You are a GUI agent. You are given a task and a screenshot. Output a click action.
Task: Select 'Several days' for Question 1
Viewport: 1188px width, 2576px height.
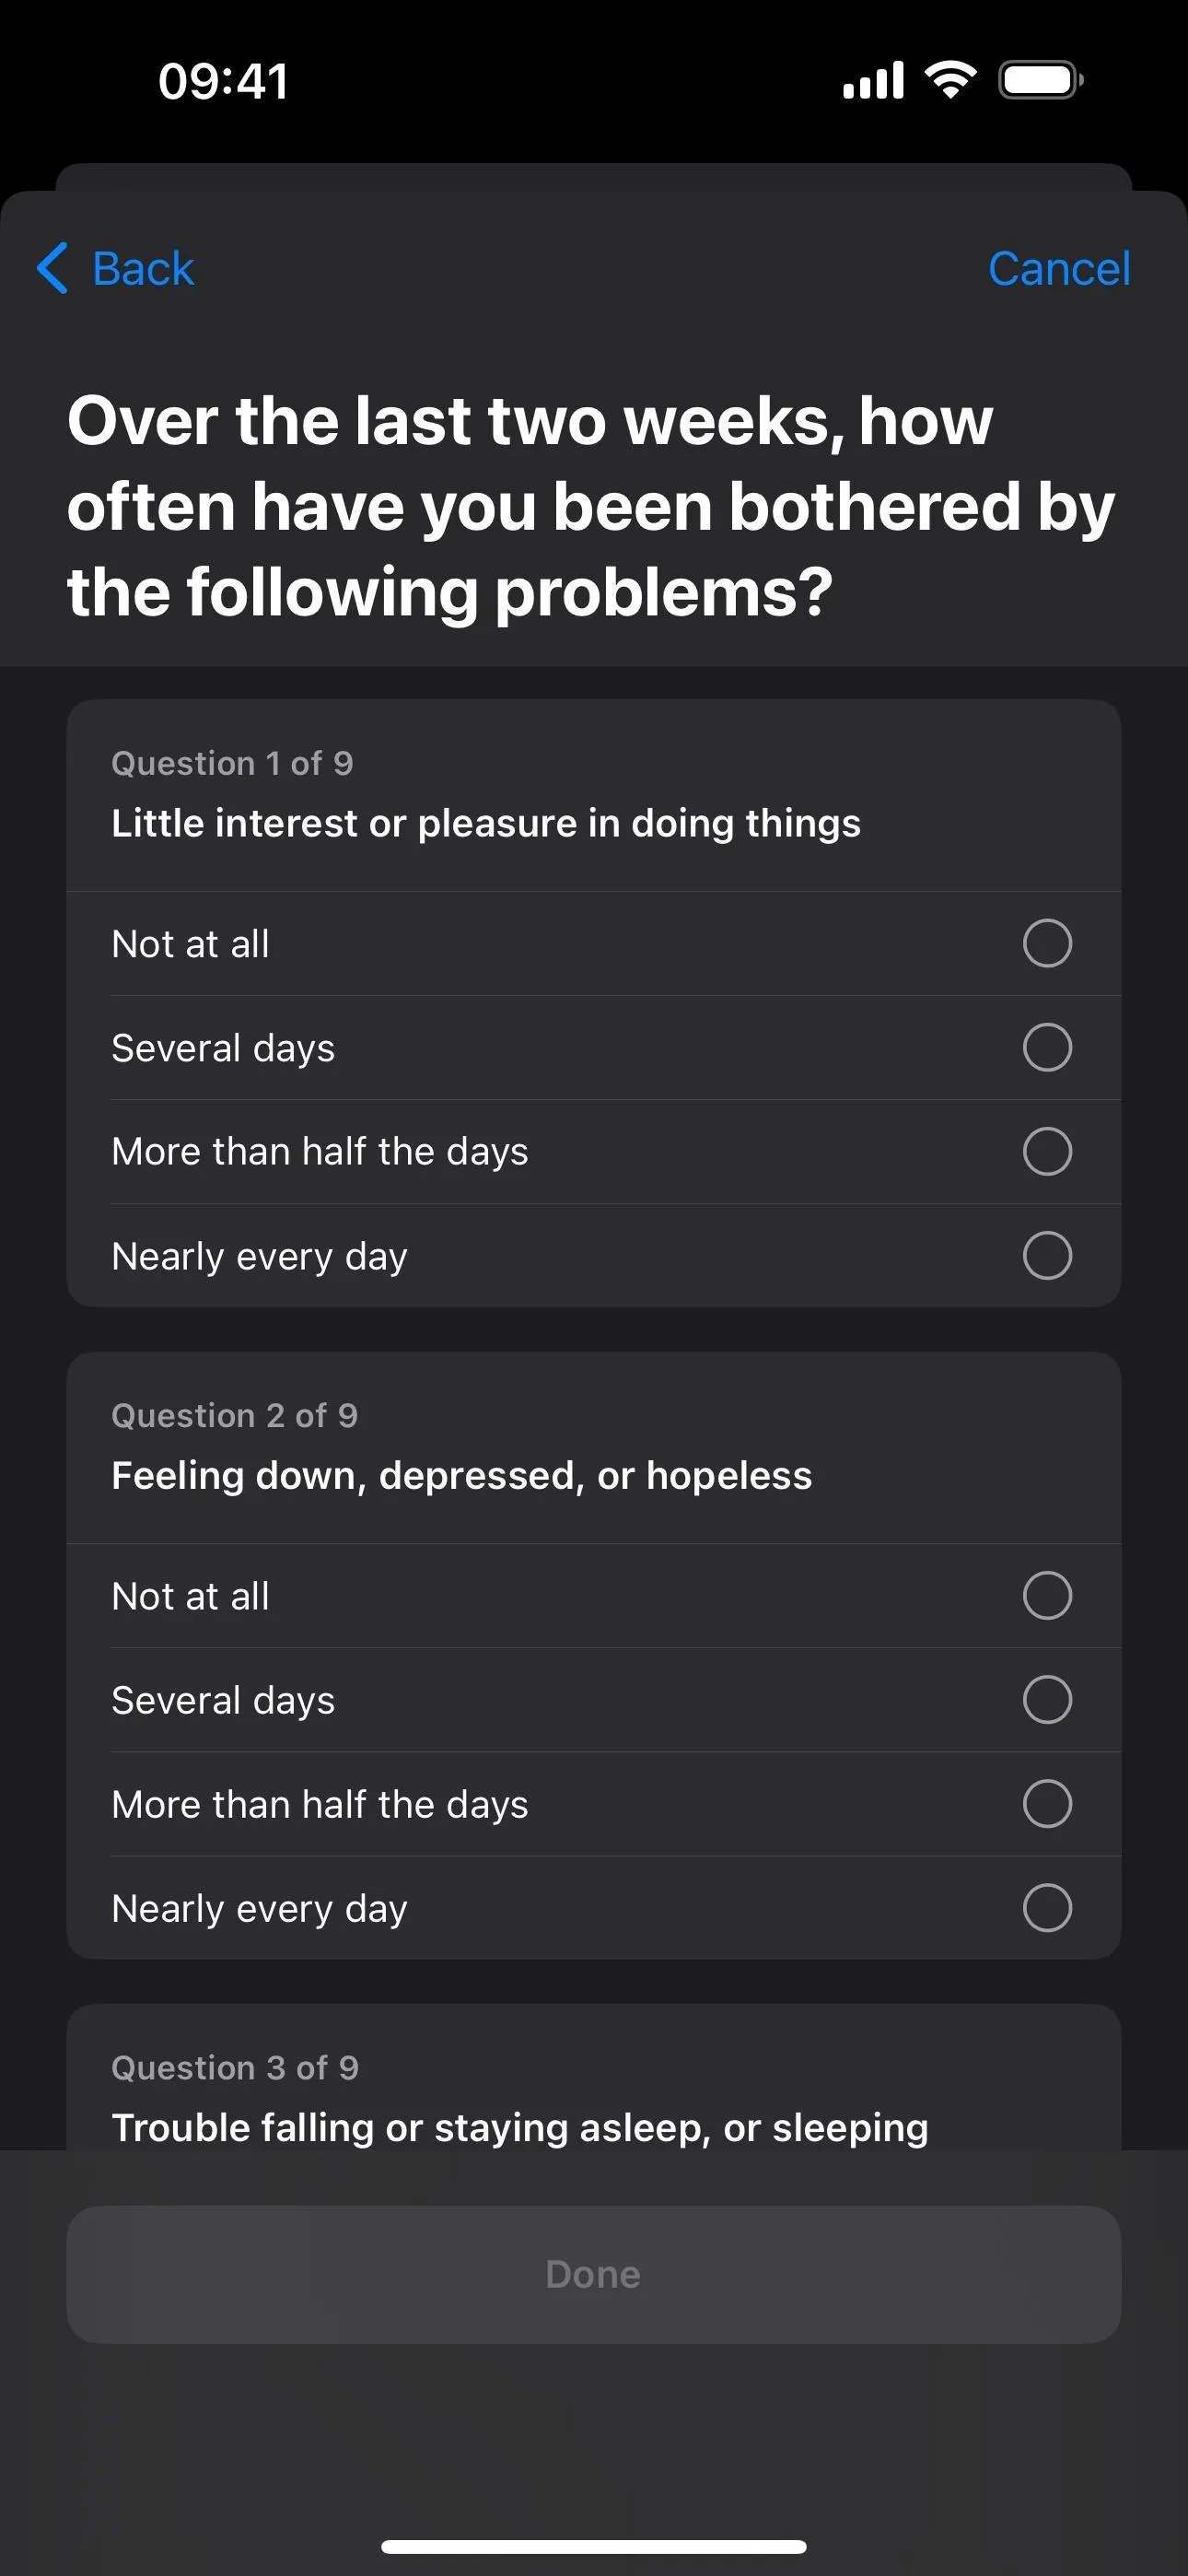[x=594, y=1048]
